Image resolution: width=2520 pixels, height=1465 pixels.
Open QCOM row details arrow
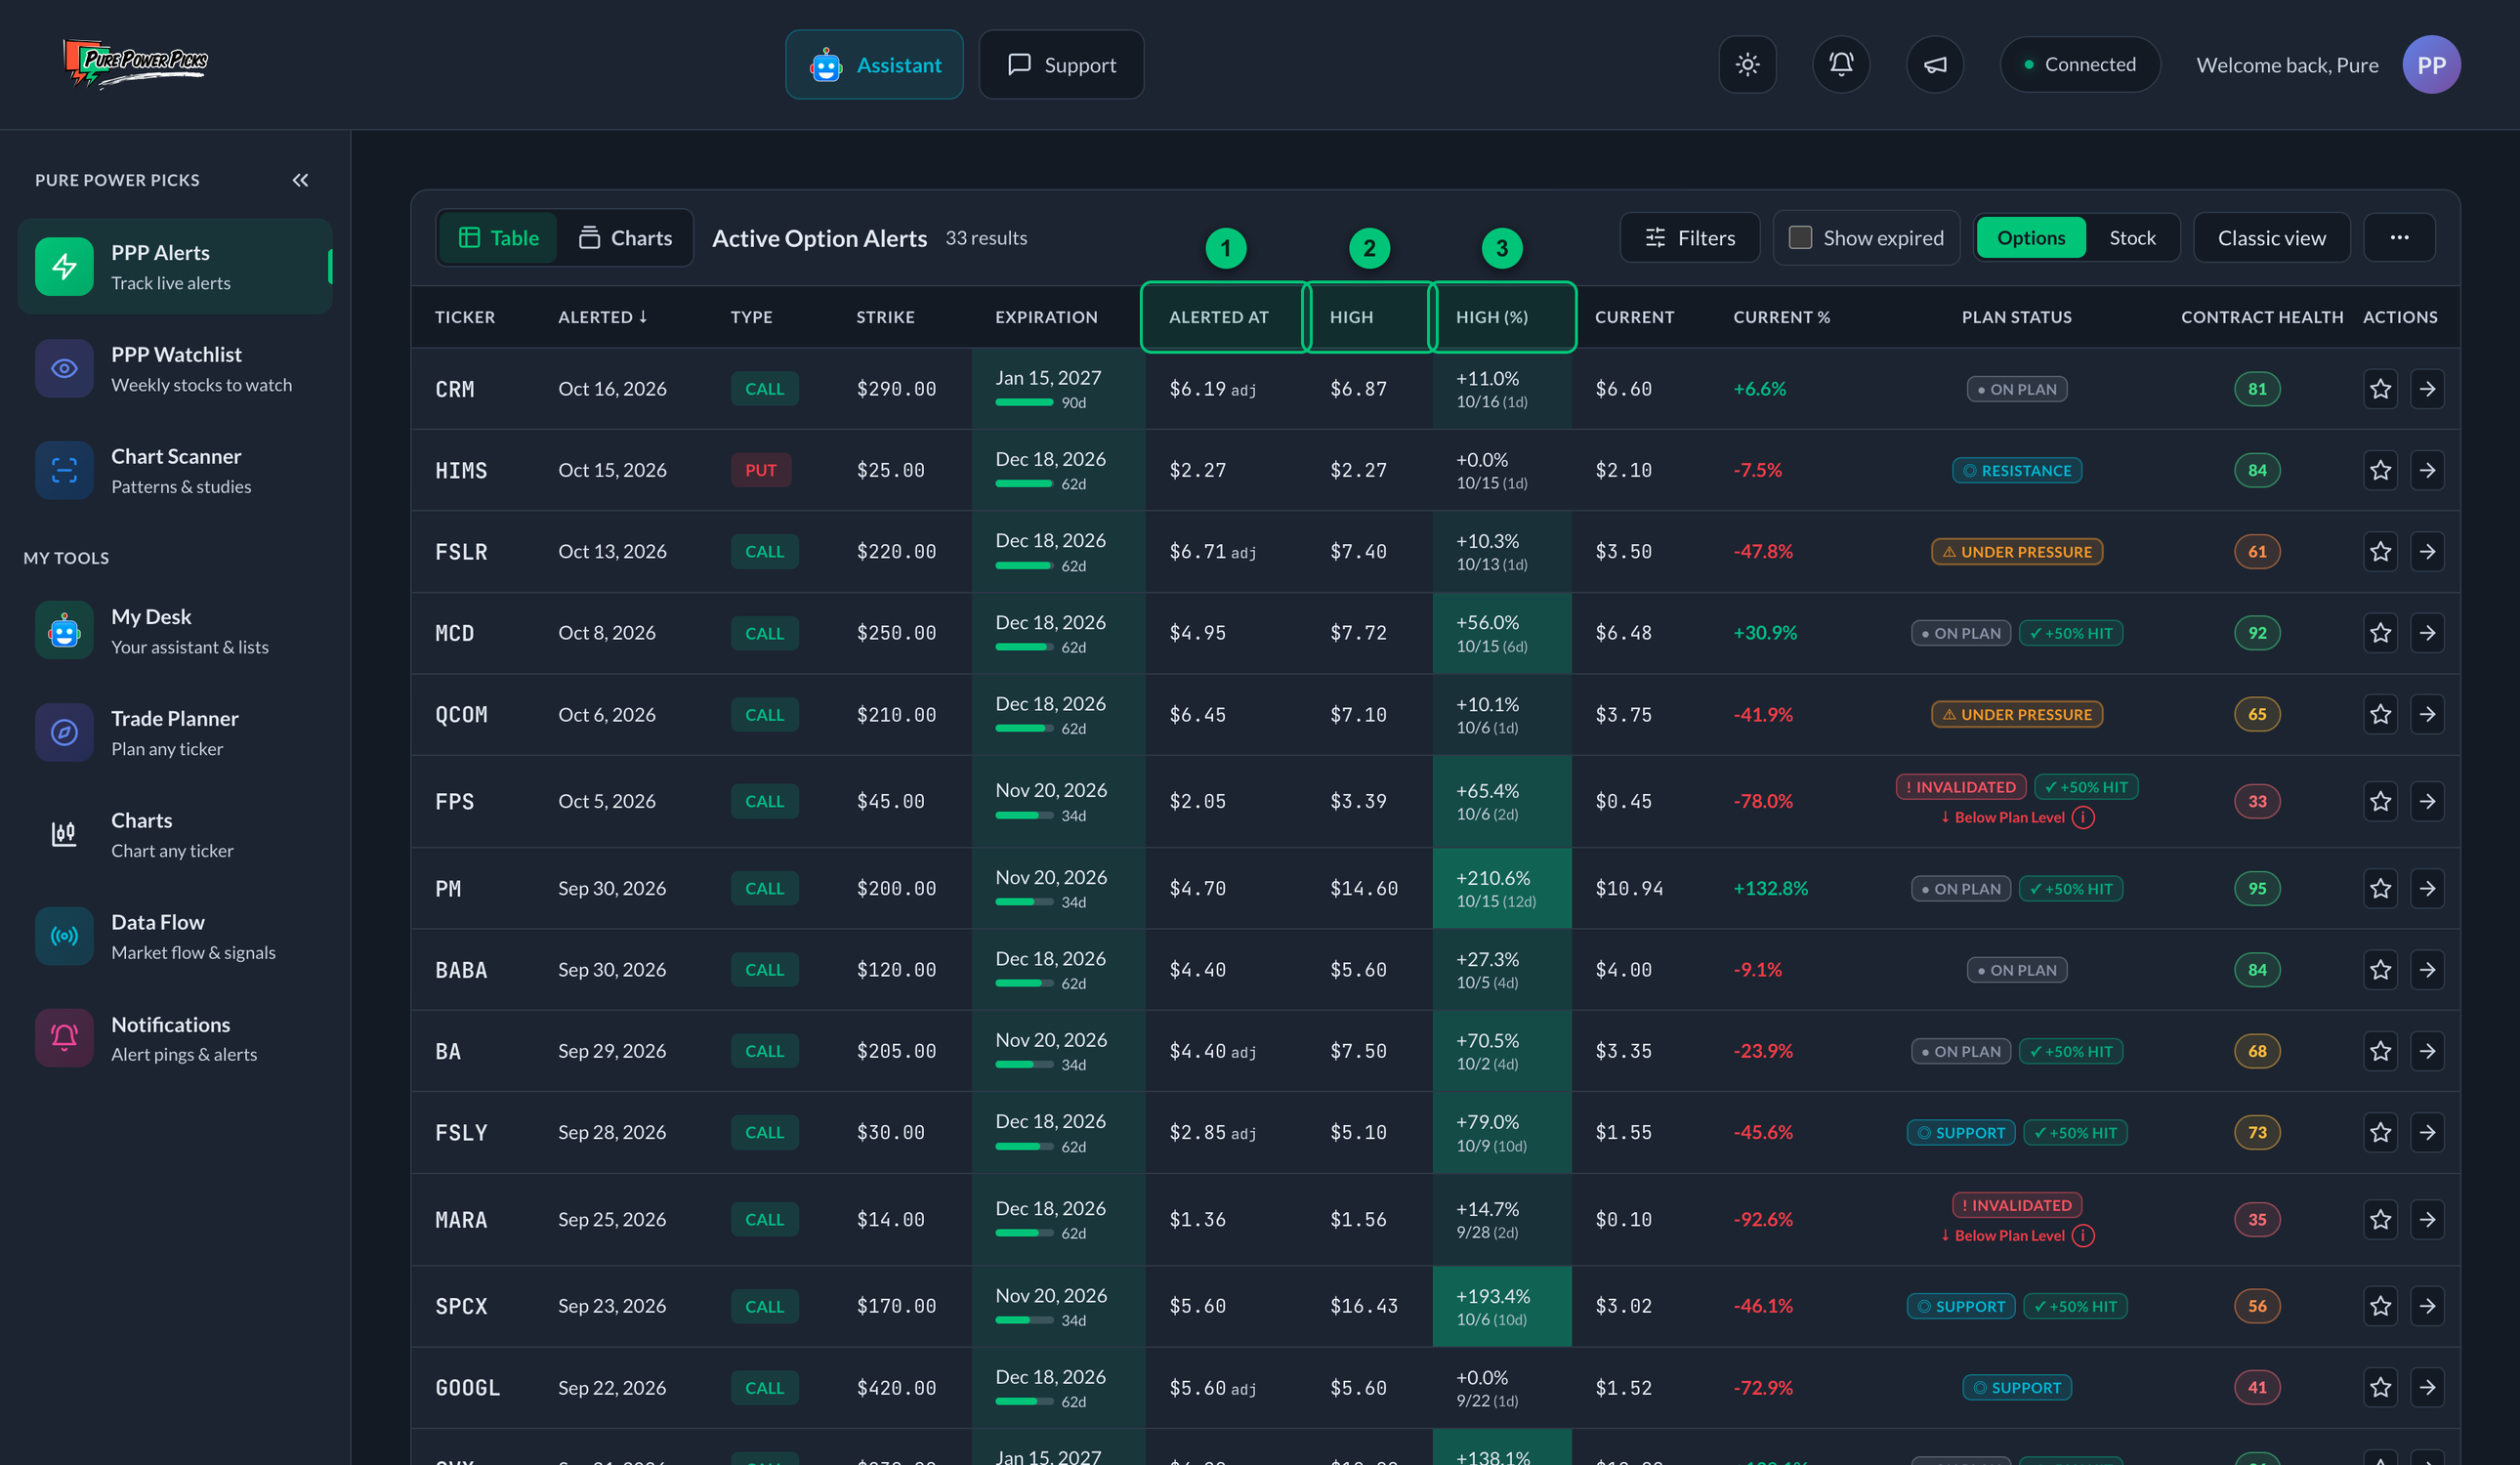(2427, 714)
